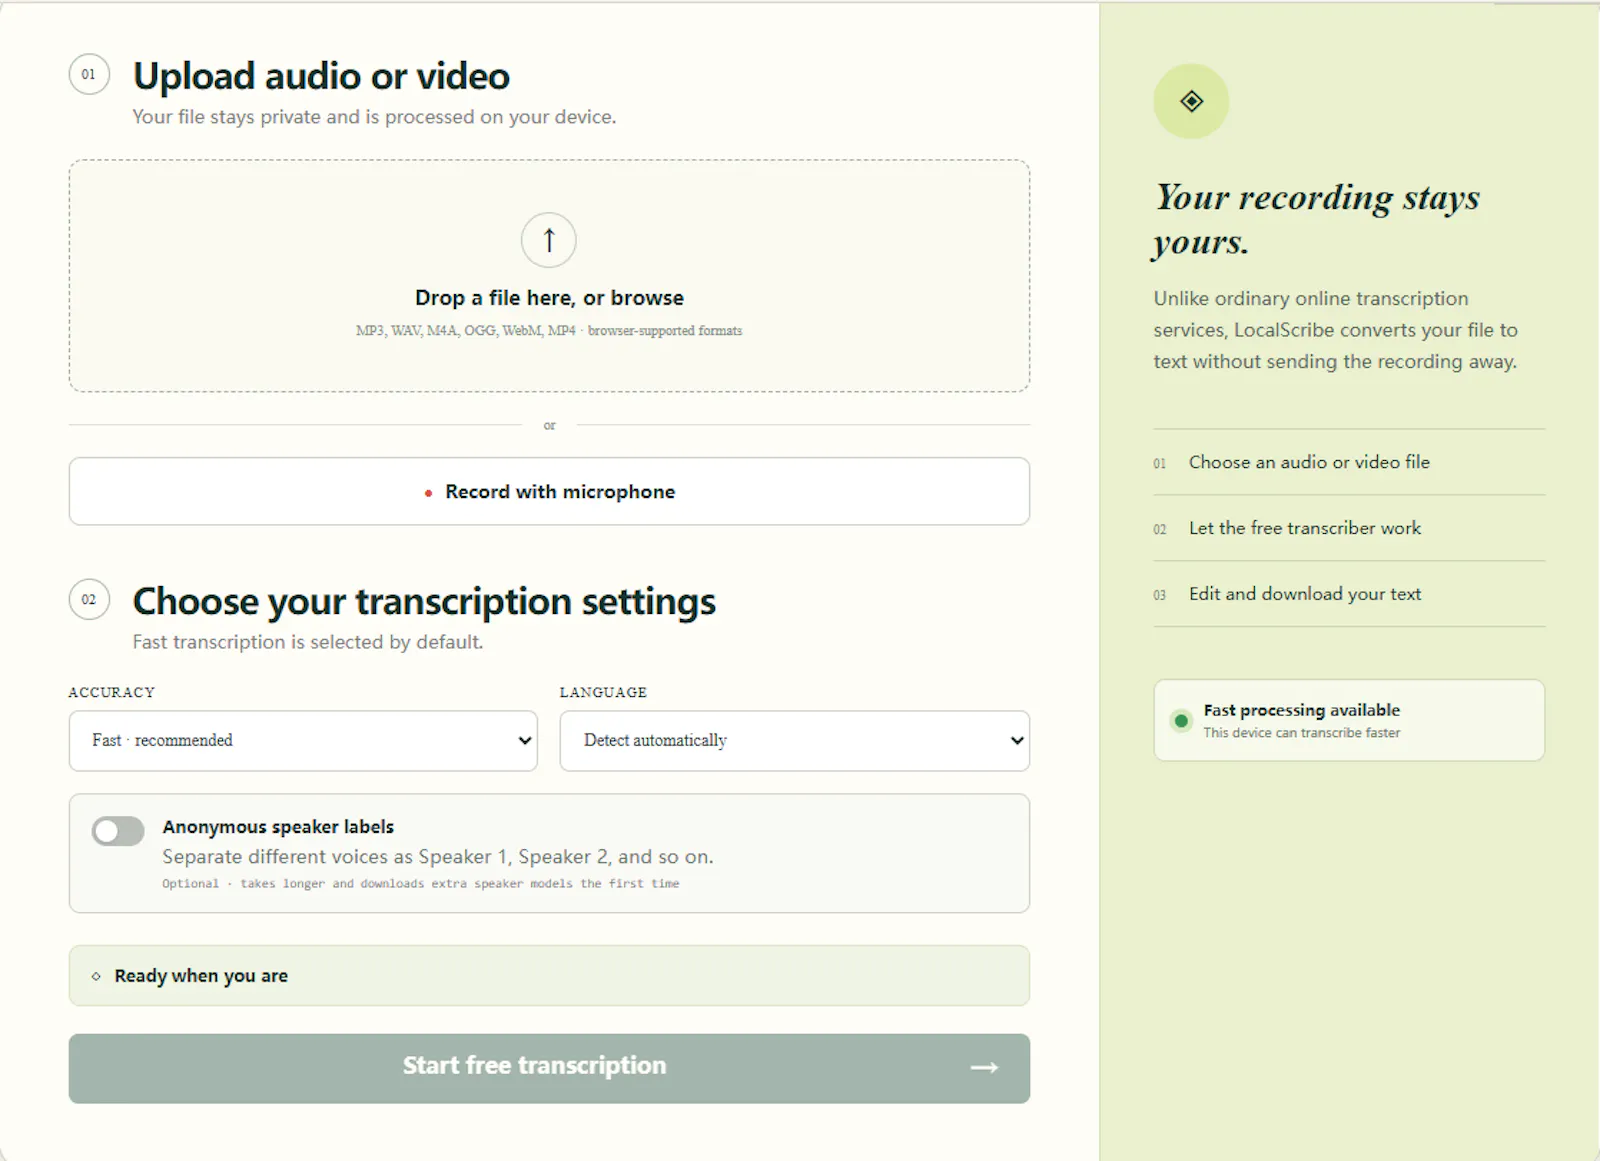Click 'Upload audio or video' heading
Viewport: 1600px width, 1161px height.
[321, 76]
